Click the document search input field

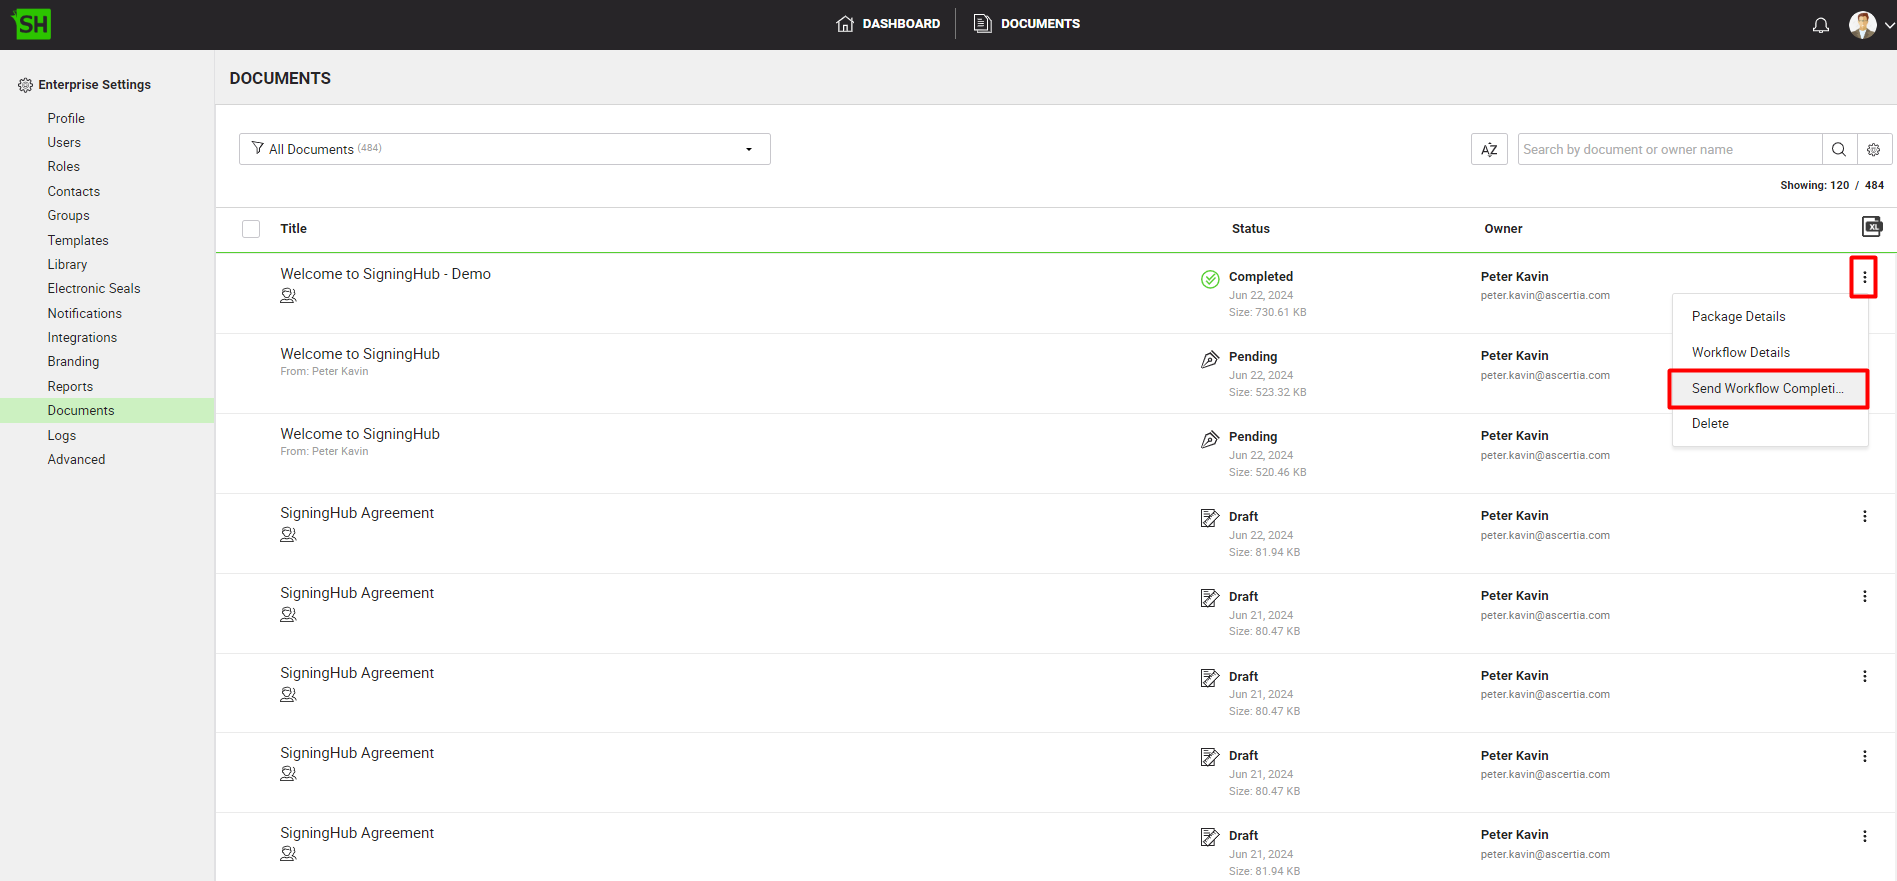coord(1668,149)
